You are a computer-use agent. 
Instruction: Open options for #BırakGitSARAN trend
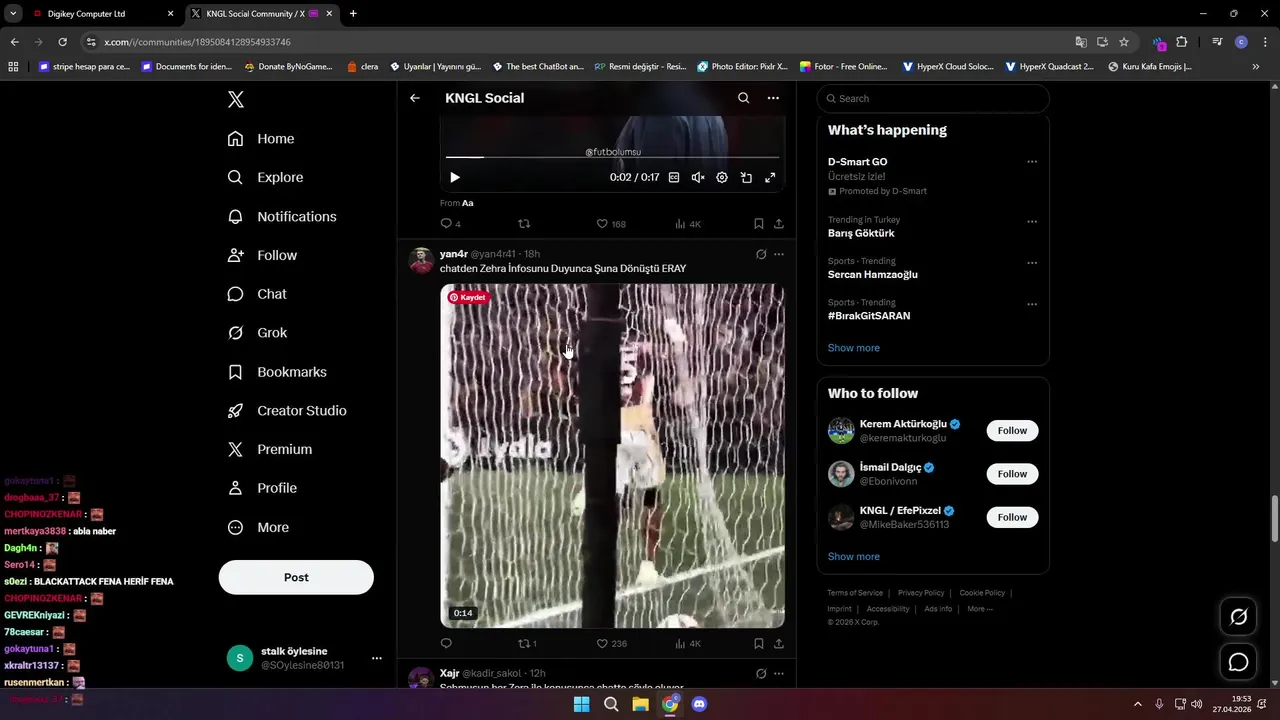(1032, 304)
